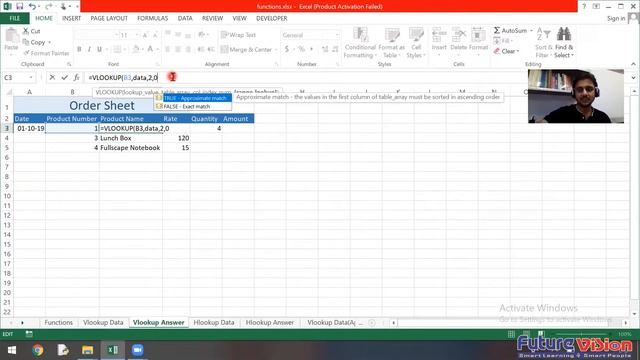Viewport: 640px width, 360px height.
Task: Open the Functions sheet tab
Action: (x=58, y=322)
